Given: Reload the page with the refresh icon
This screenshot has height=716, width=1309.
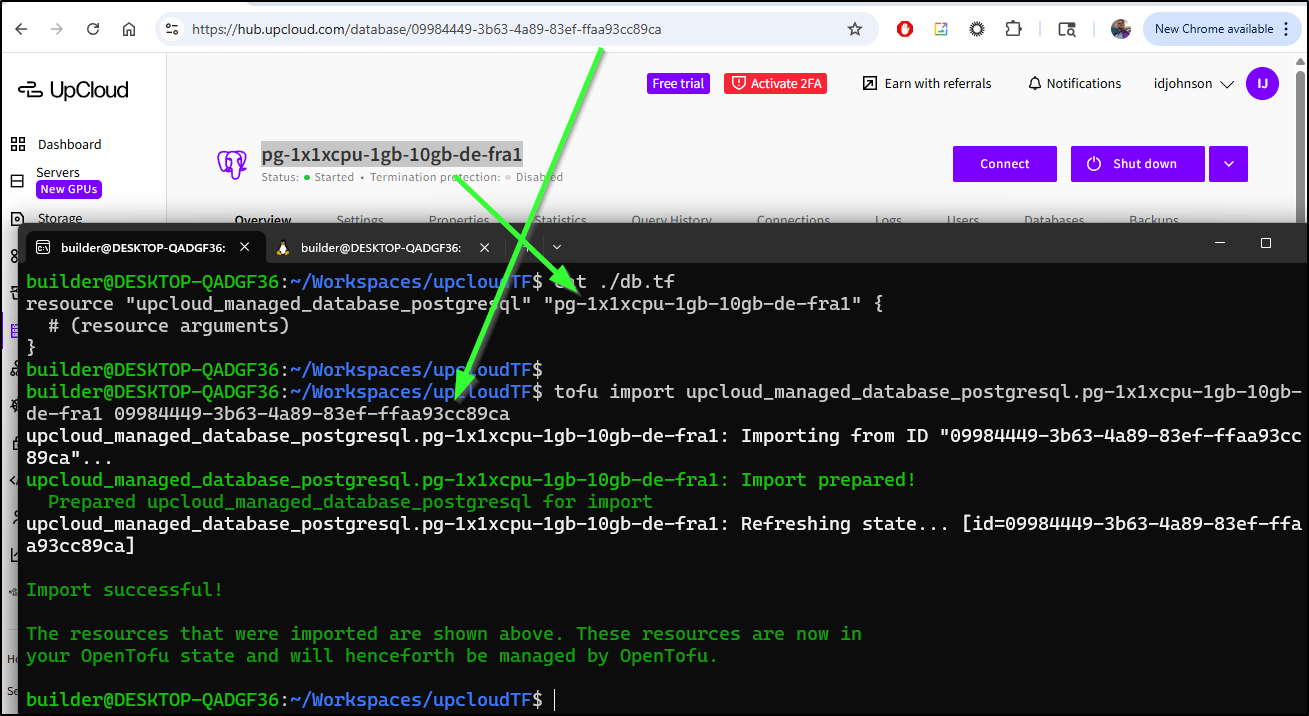Looking at the screenshot, I should [x=93, y=29].
